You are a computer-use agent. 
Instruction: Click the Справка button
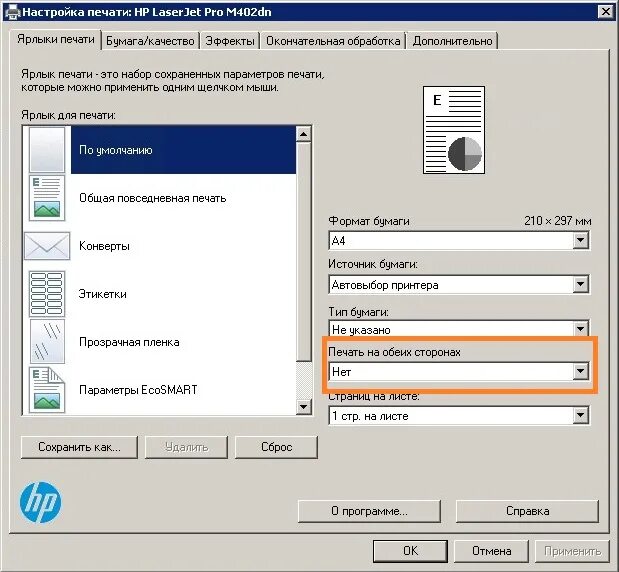(x=527, y=511)
